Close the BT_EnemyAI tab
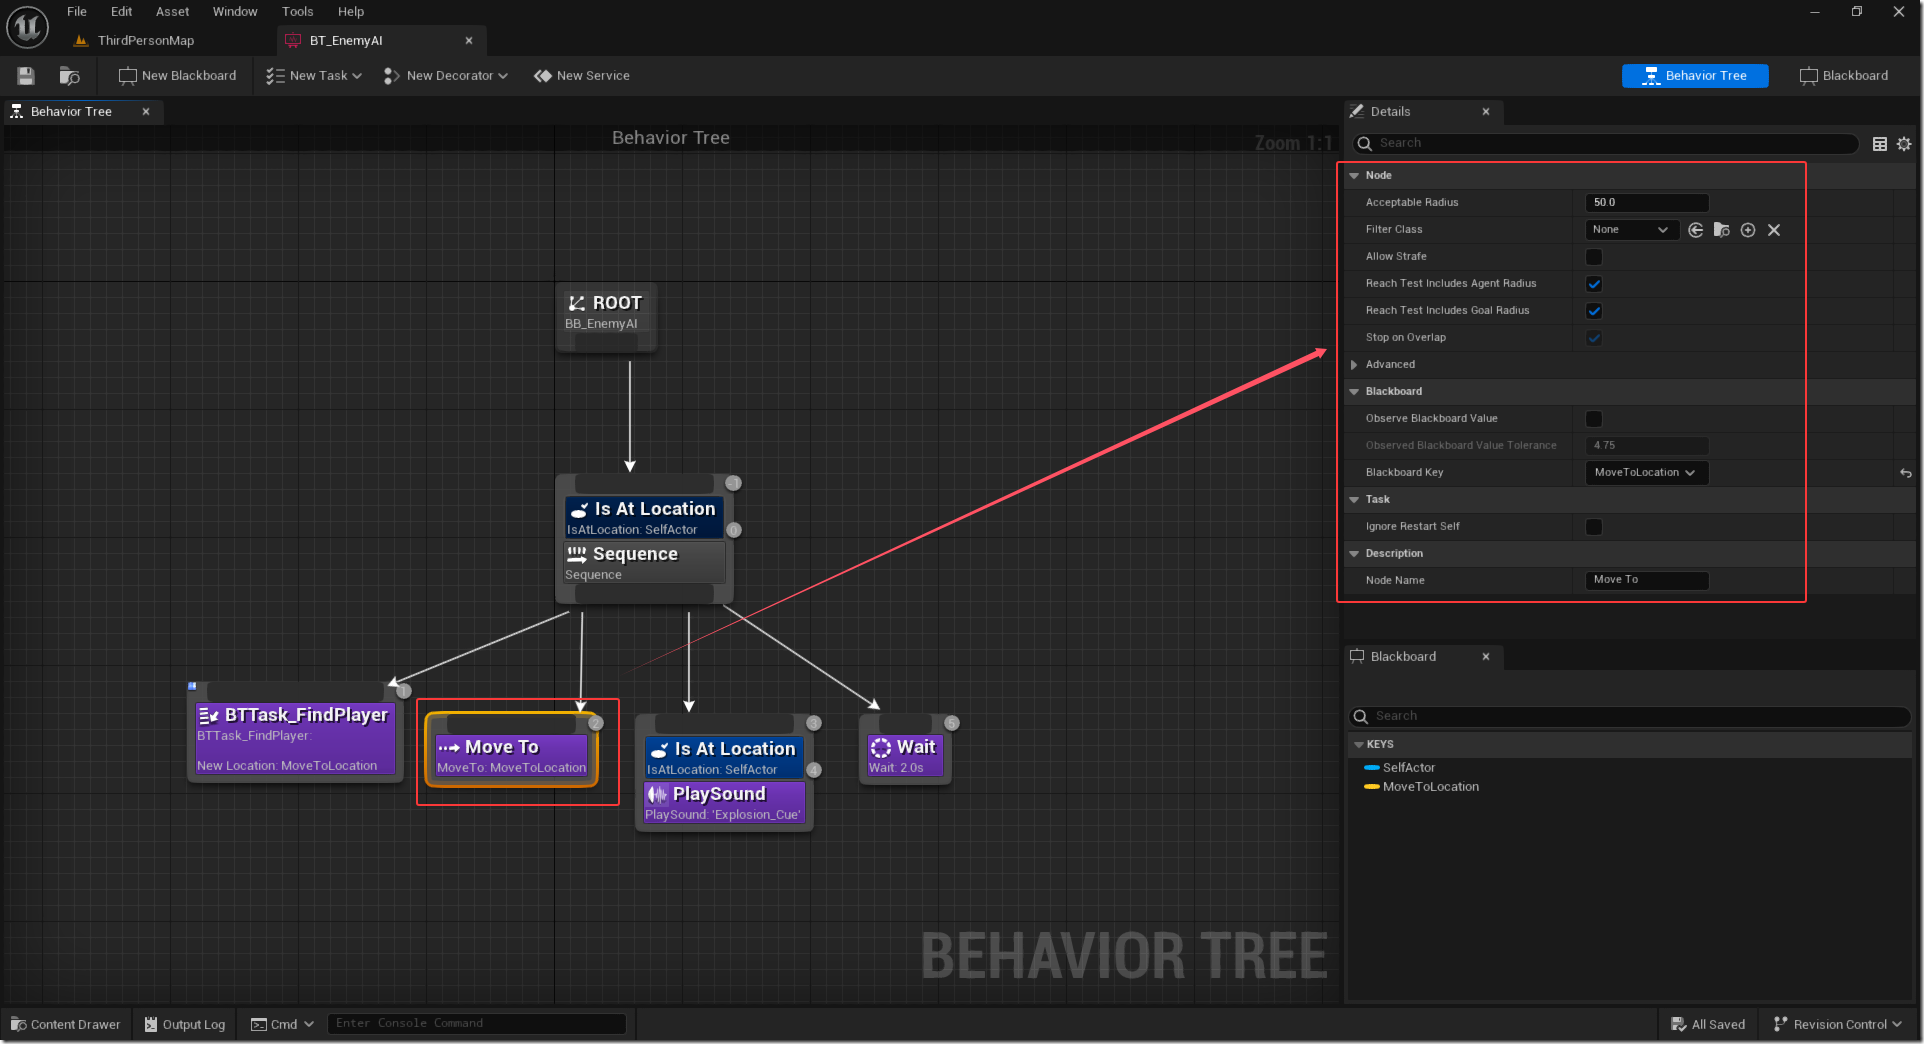 [x=469, y=41]
